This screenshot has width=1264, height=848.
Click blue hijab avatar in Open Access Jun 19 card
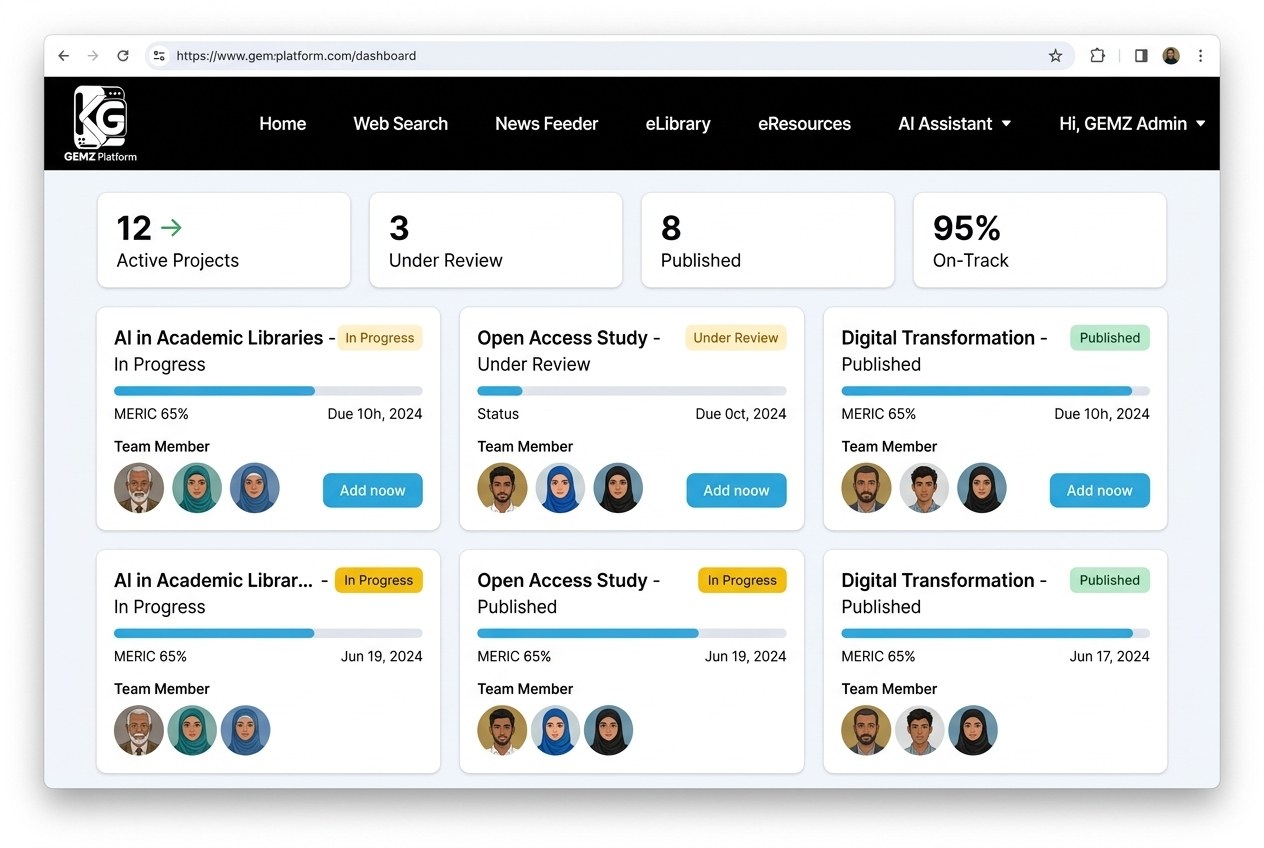click(x=555, y=730)
